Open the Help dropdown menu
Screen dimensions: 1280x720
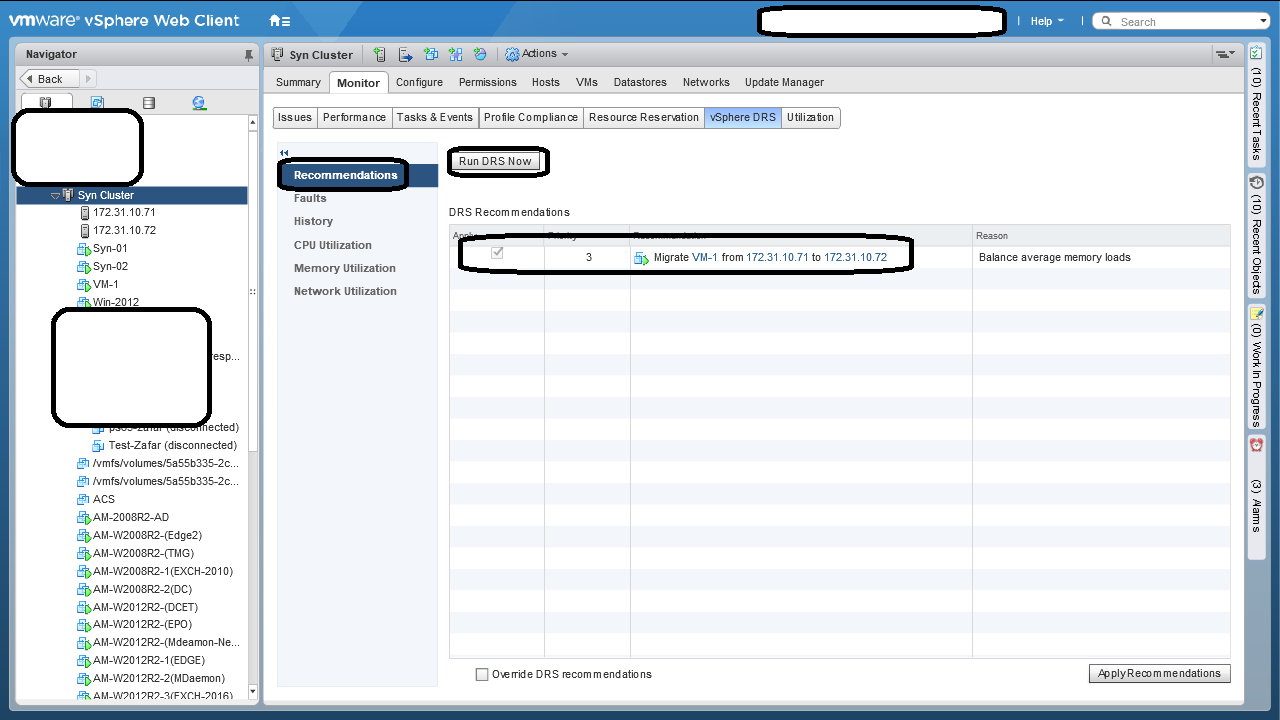coord(1046,21)
